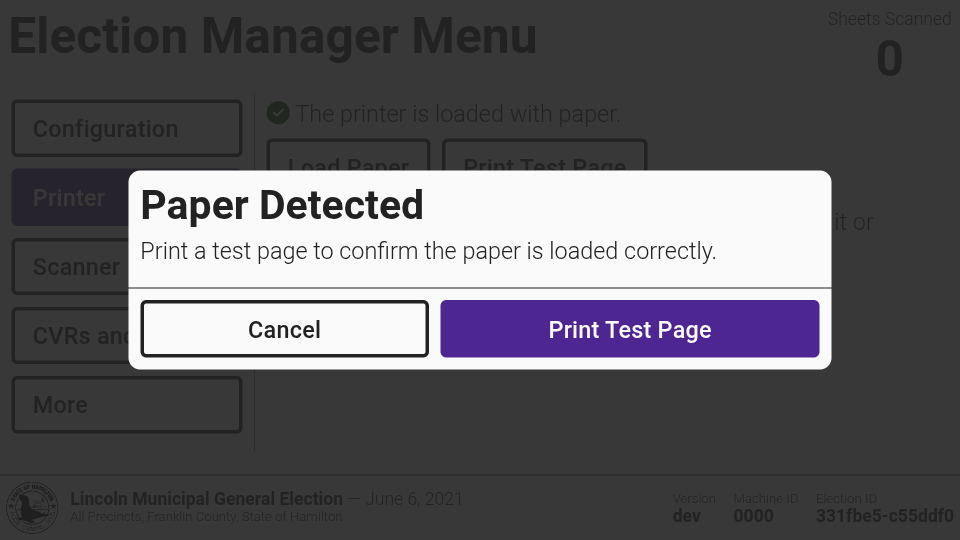This screenshot has height=540, width=960.
Task: Click the dialog's test page instruction text
Action: click(428, 251)
